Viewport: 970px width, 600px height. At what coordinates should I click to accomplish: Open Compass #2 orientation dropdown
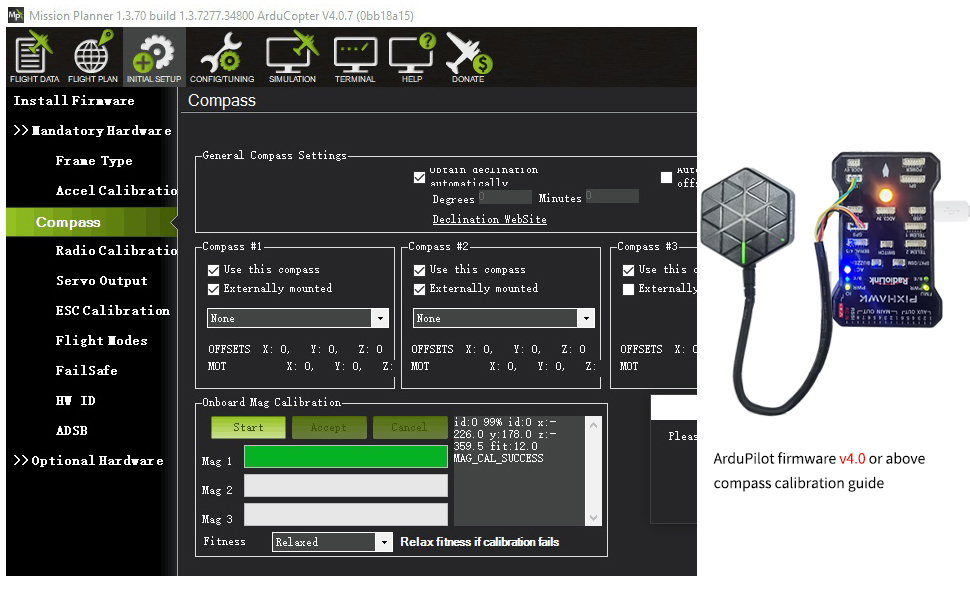[504, 318]
